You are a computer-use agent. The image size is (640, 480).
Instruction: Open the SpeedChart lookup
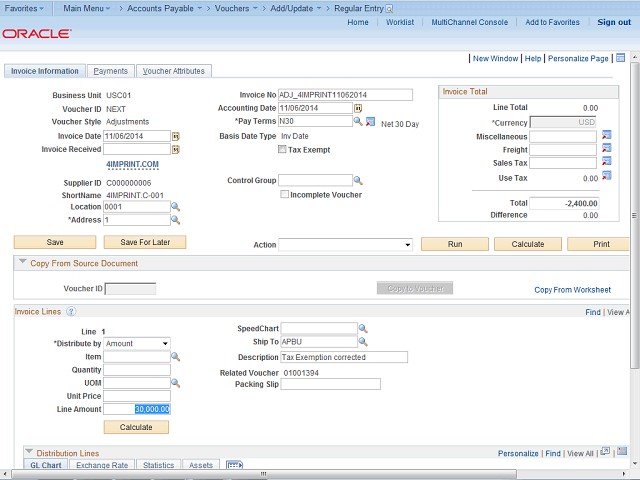tap(363, 328)
